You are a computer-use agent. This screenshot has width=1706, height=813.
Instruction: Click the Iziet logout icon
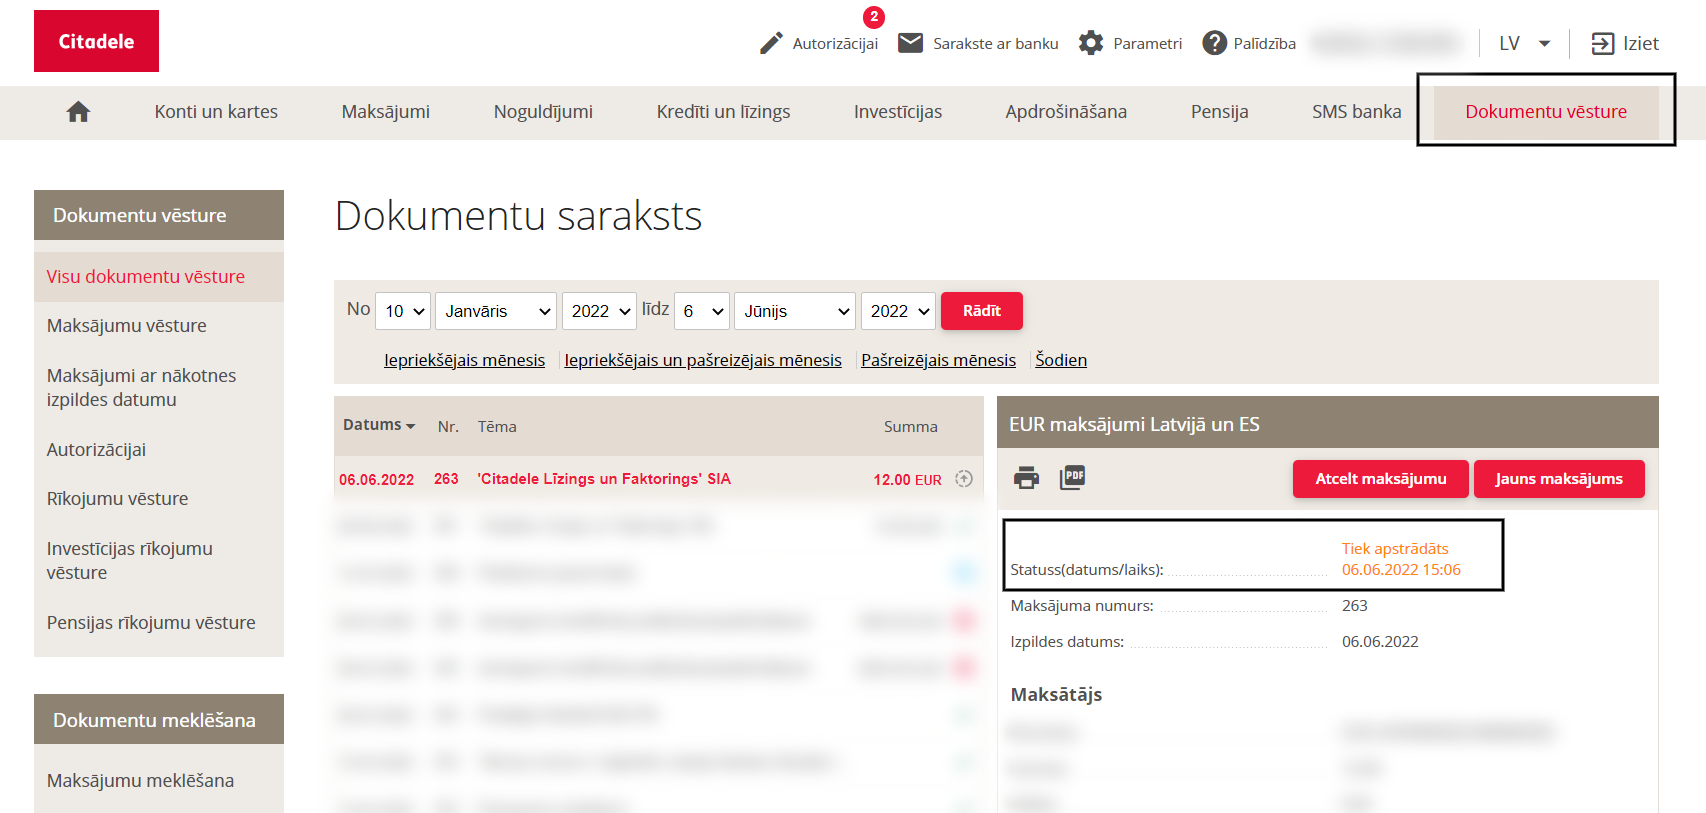coord(1602,43)
